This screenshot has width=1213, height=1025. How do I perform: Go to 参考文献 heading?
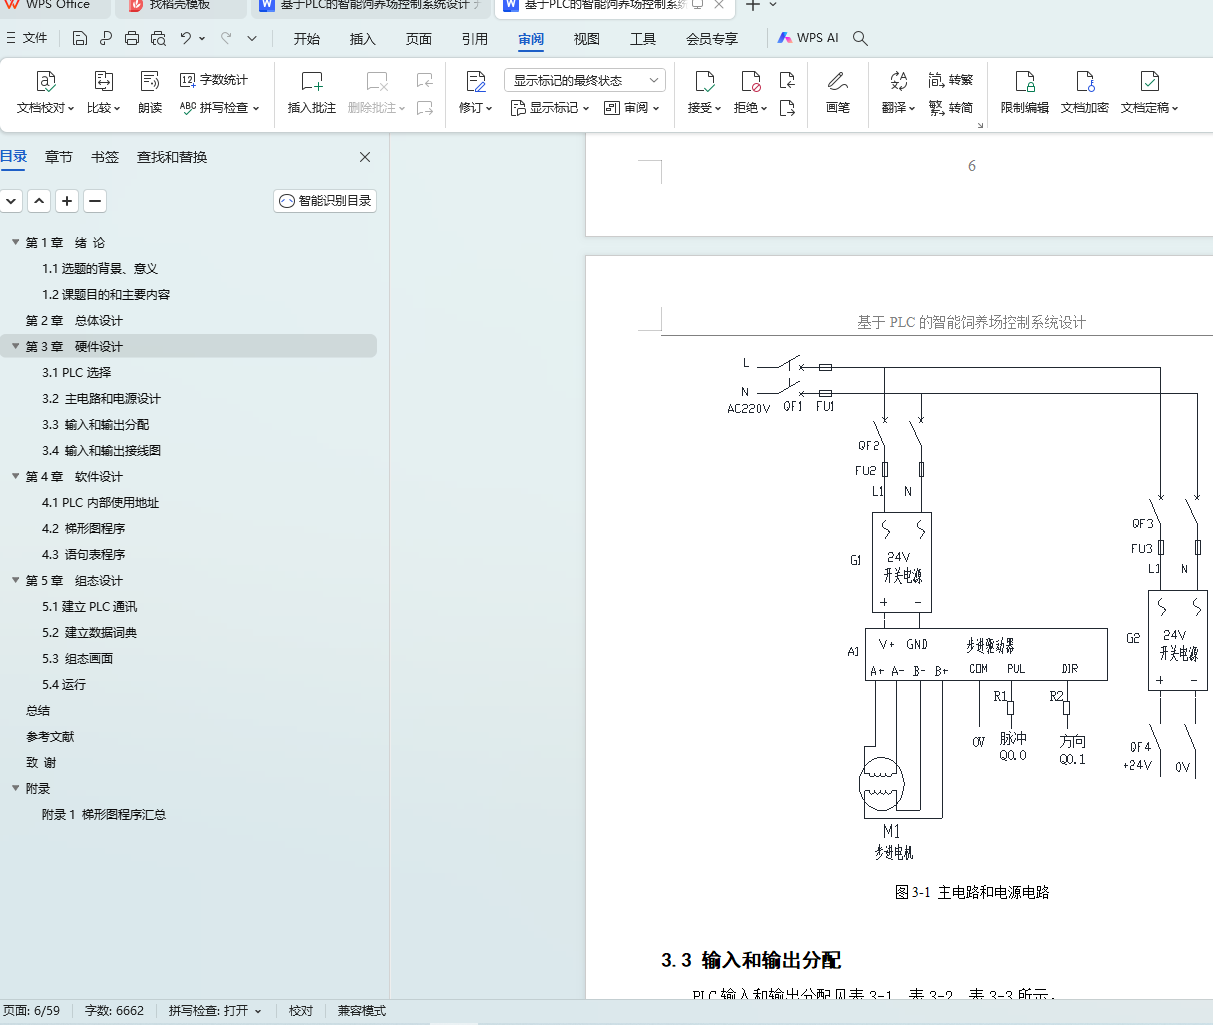(x=50, y=736)
